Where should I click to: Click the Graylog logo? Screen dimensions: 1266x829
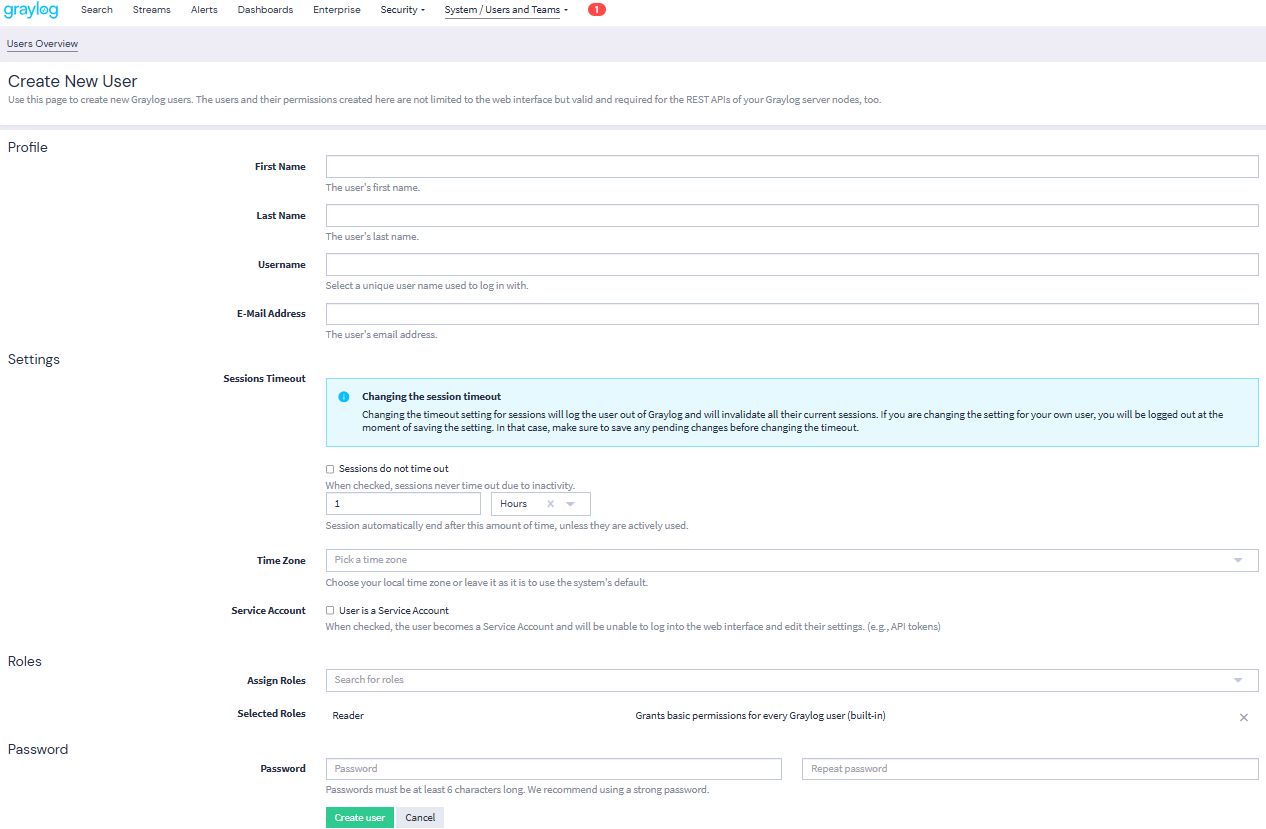31,11
